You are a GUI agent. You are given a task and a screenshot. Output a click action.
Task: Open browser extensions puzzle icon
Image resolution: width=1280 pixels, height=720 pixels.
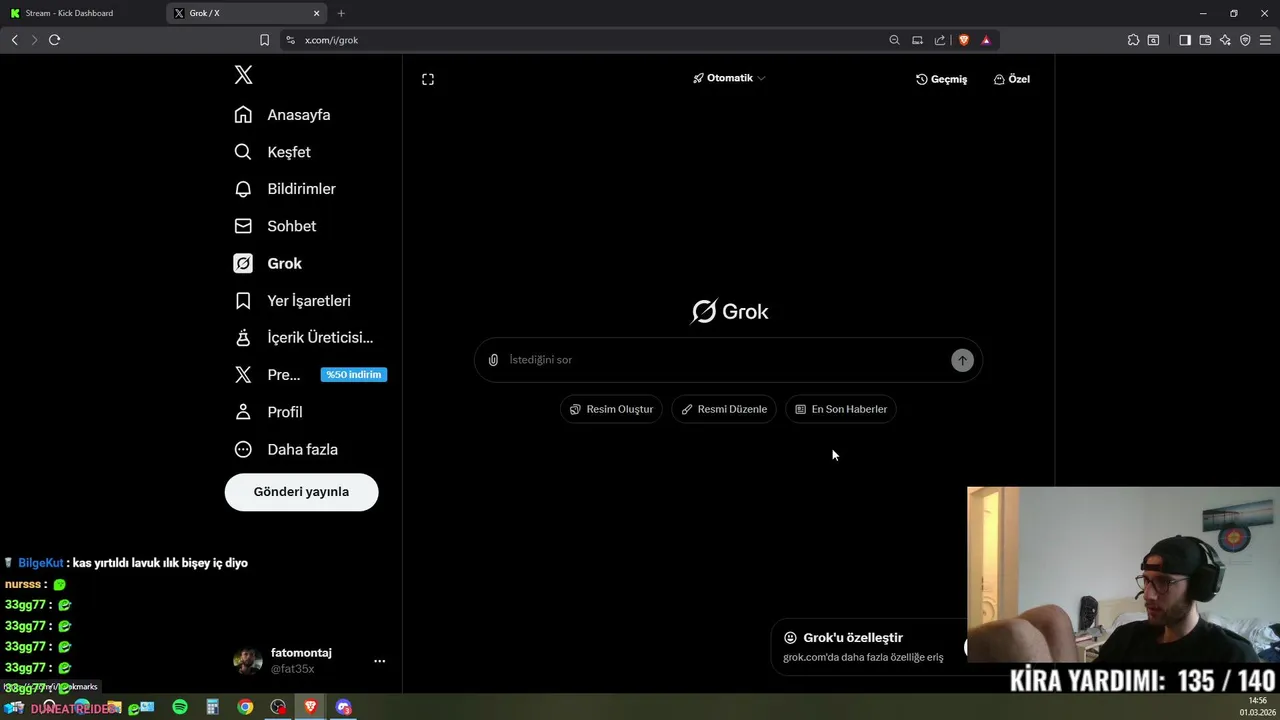pos(1133,40)
